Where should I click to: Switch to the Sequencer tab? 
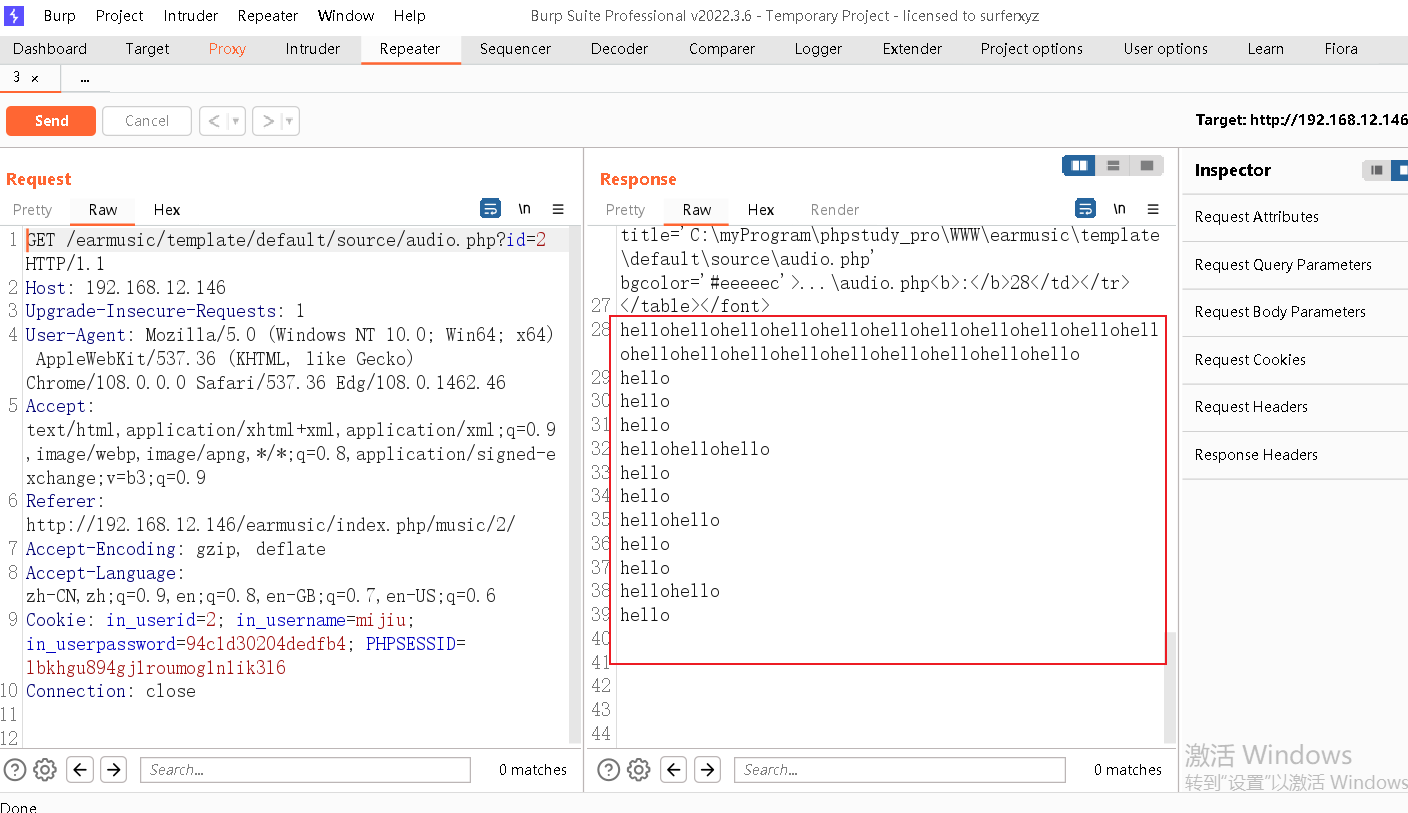(516, 49)
